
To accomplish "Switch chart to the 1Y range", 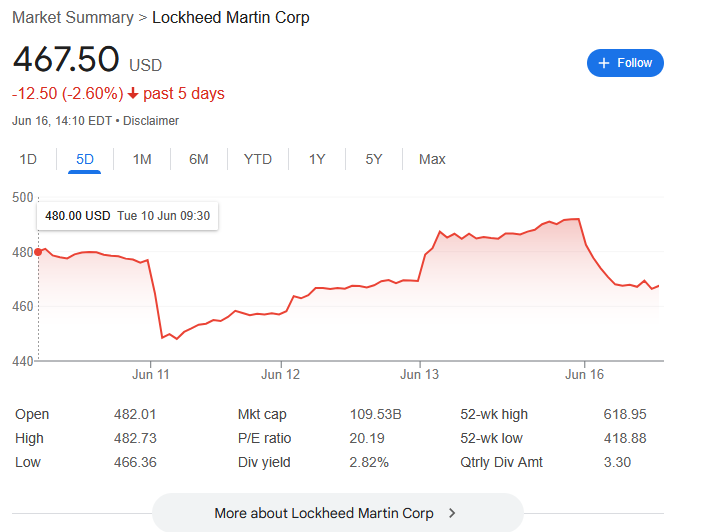I will (317, 159).
